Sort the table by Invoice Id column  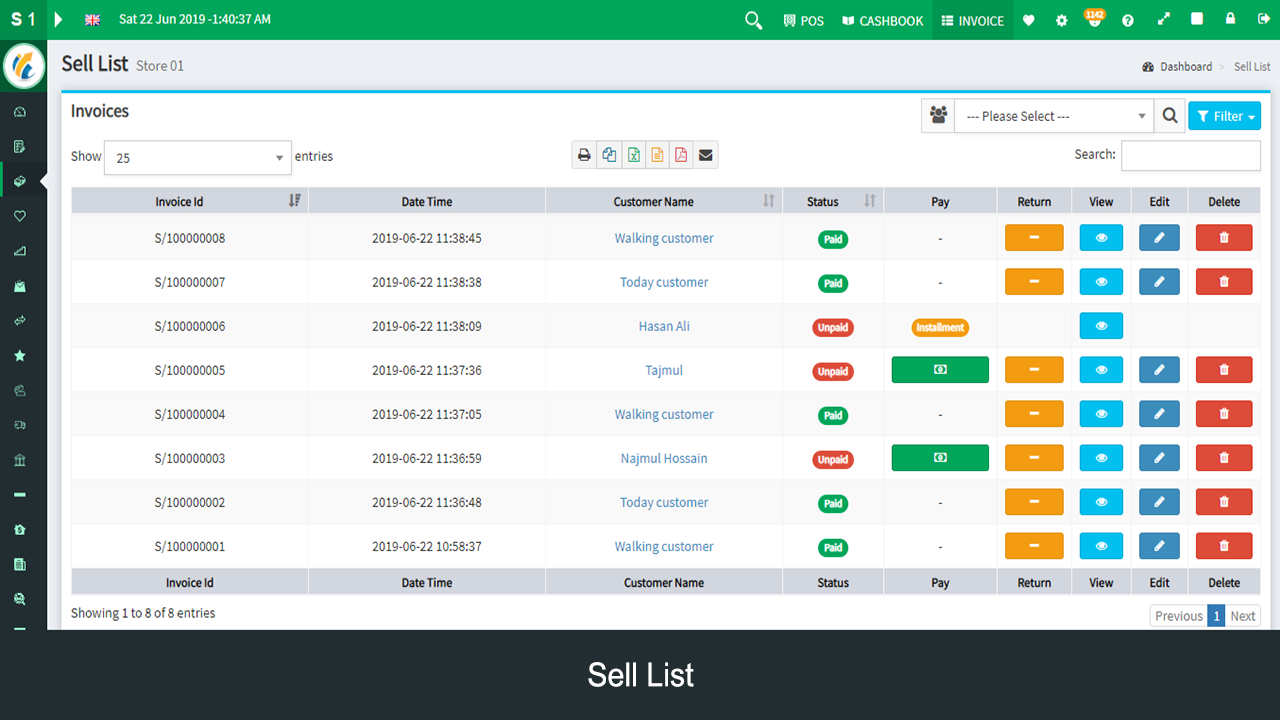(181, 201)
